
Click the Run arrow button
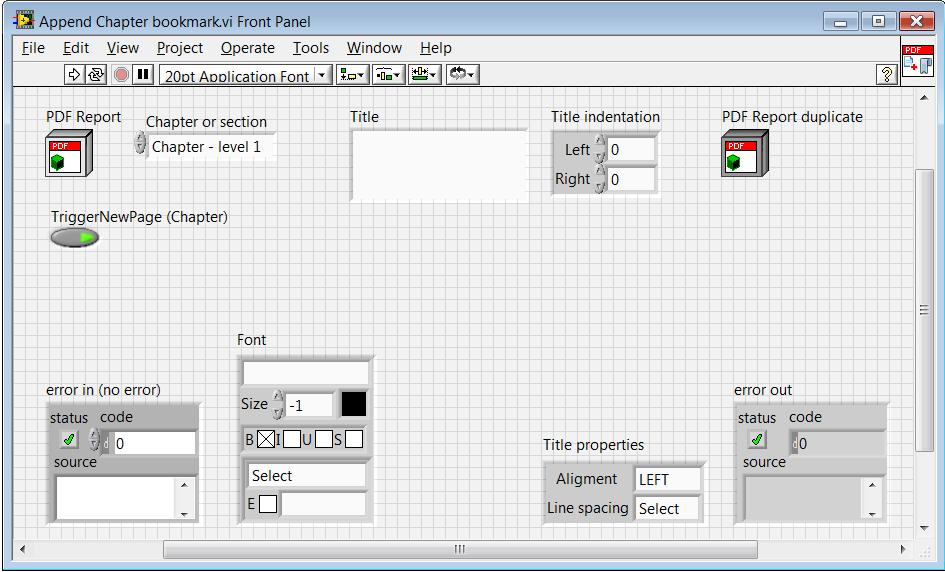(x=75, y=75)
